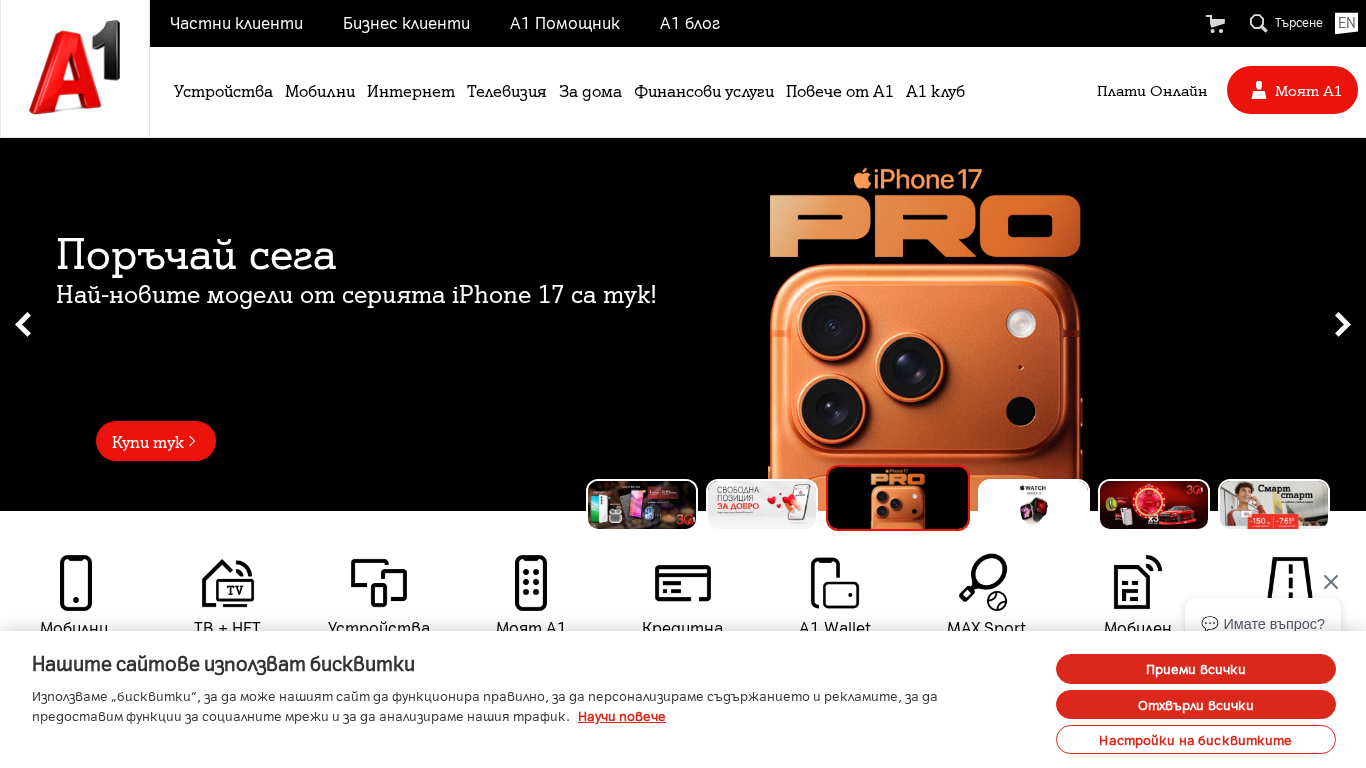Select the MAX Sport racket icon
Image resolution: width=1366 pixels, height=768 pixels.
[x=983, y=582]
